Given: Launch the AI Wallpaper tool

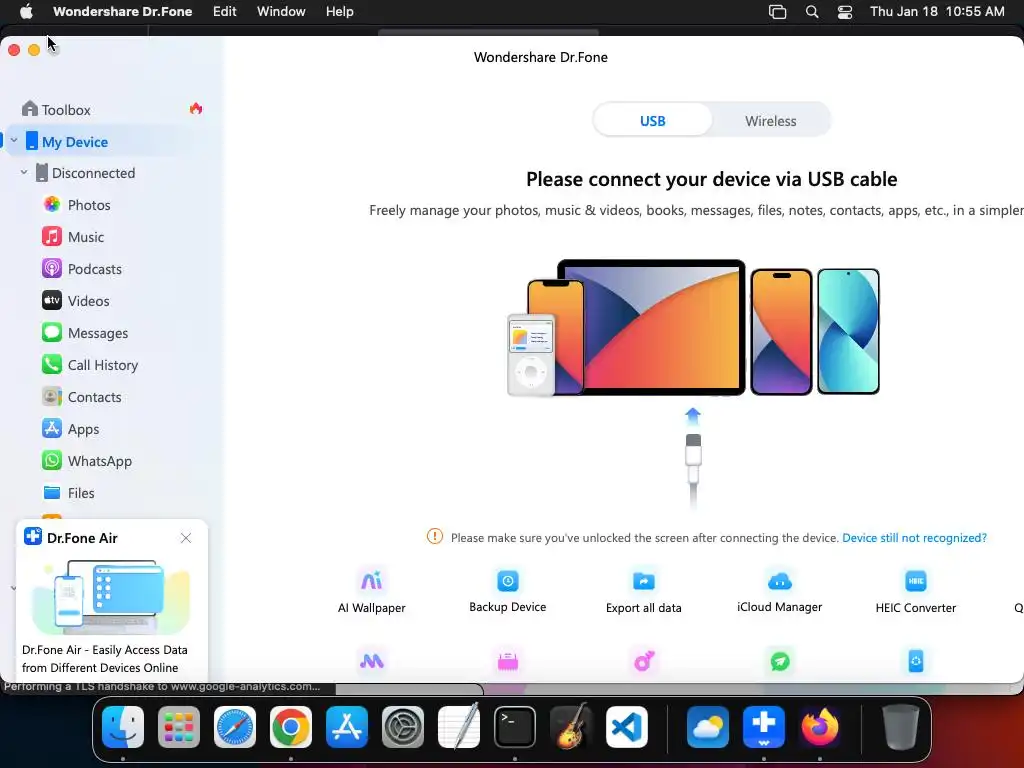Looking at the screenshot, I should 372,590.
